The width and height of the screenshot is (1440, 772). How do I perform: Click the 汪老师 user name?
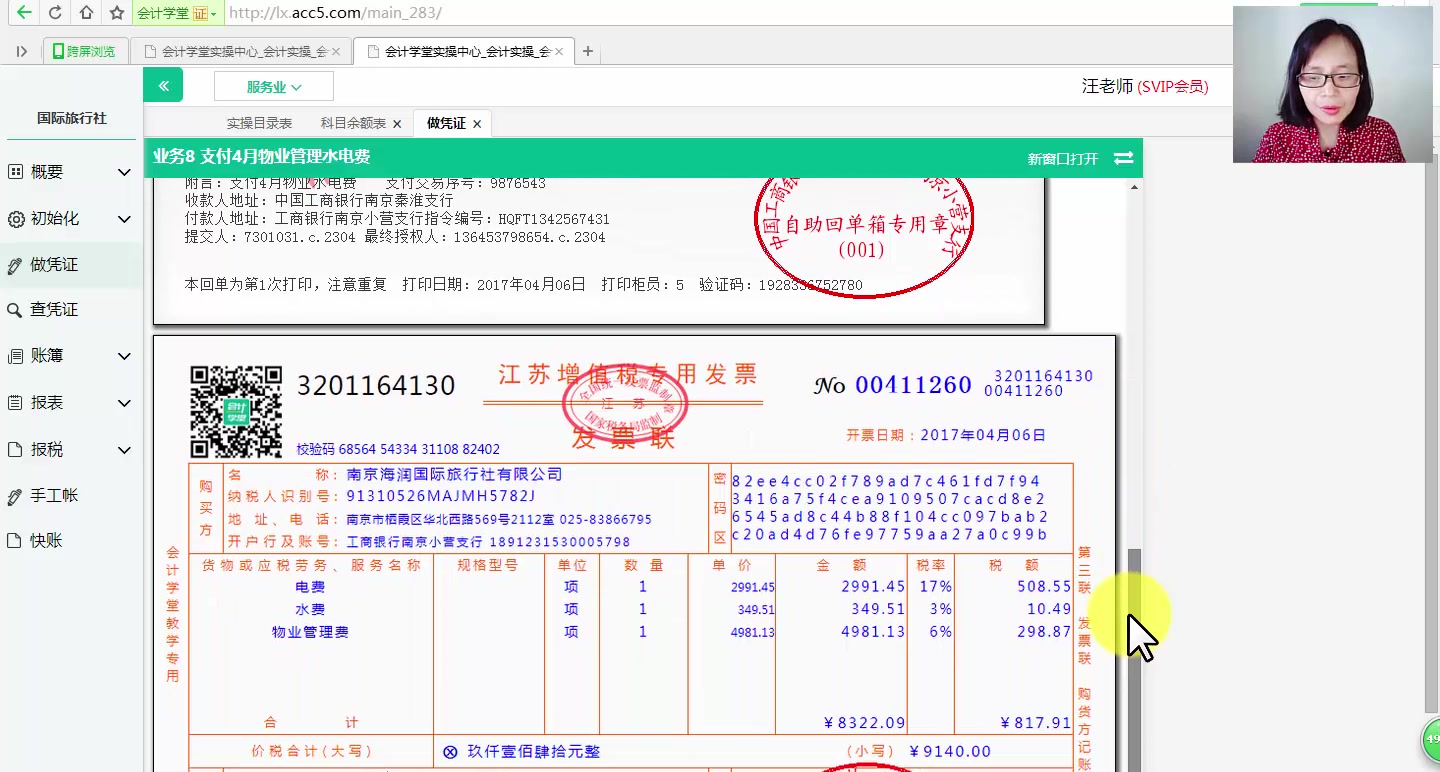(1108, 87)
